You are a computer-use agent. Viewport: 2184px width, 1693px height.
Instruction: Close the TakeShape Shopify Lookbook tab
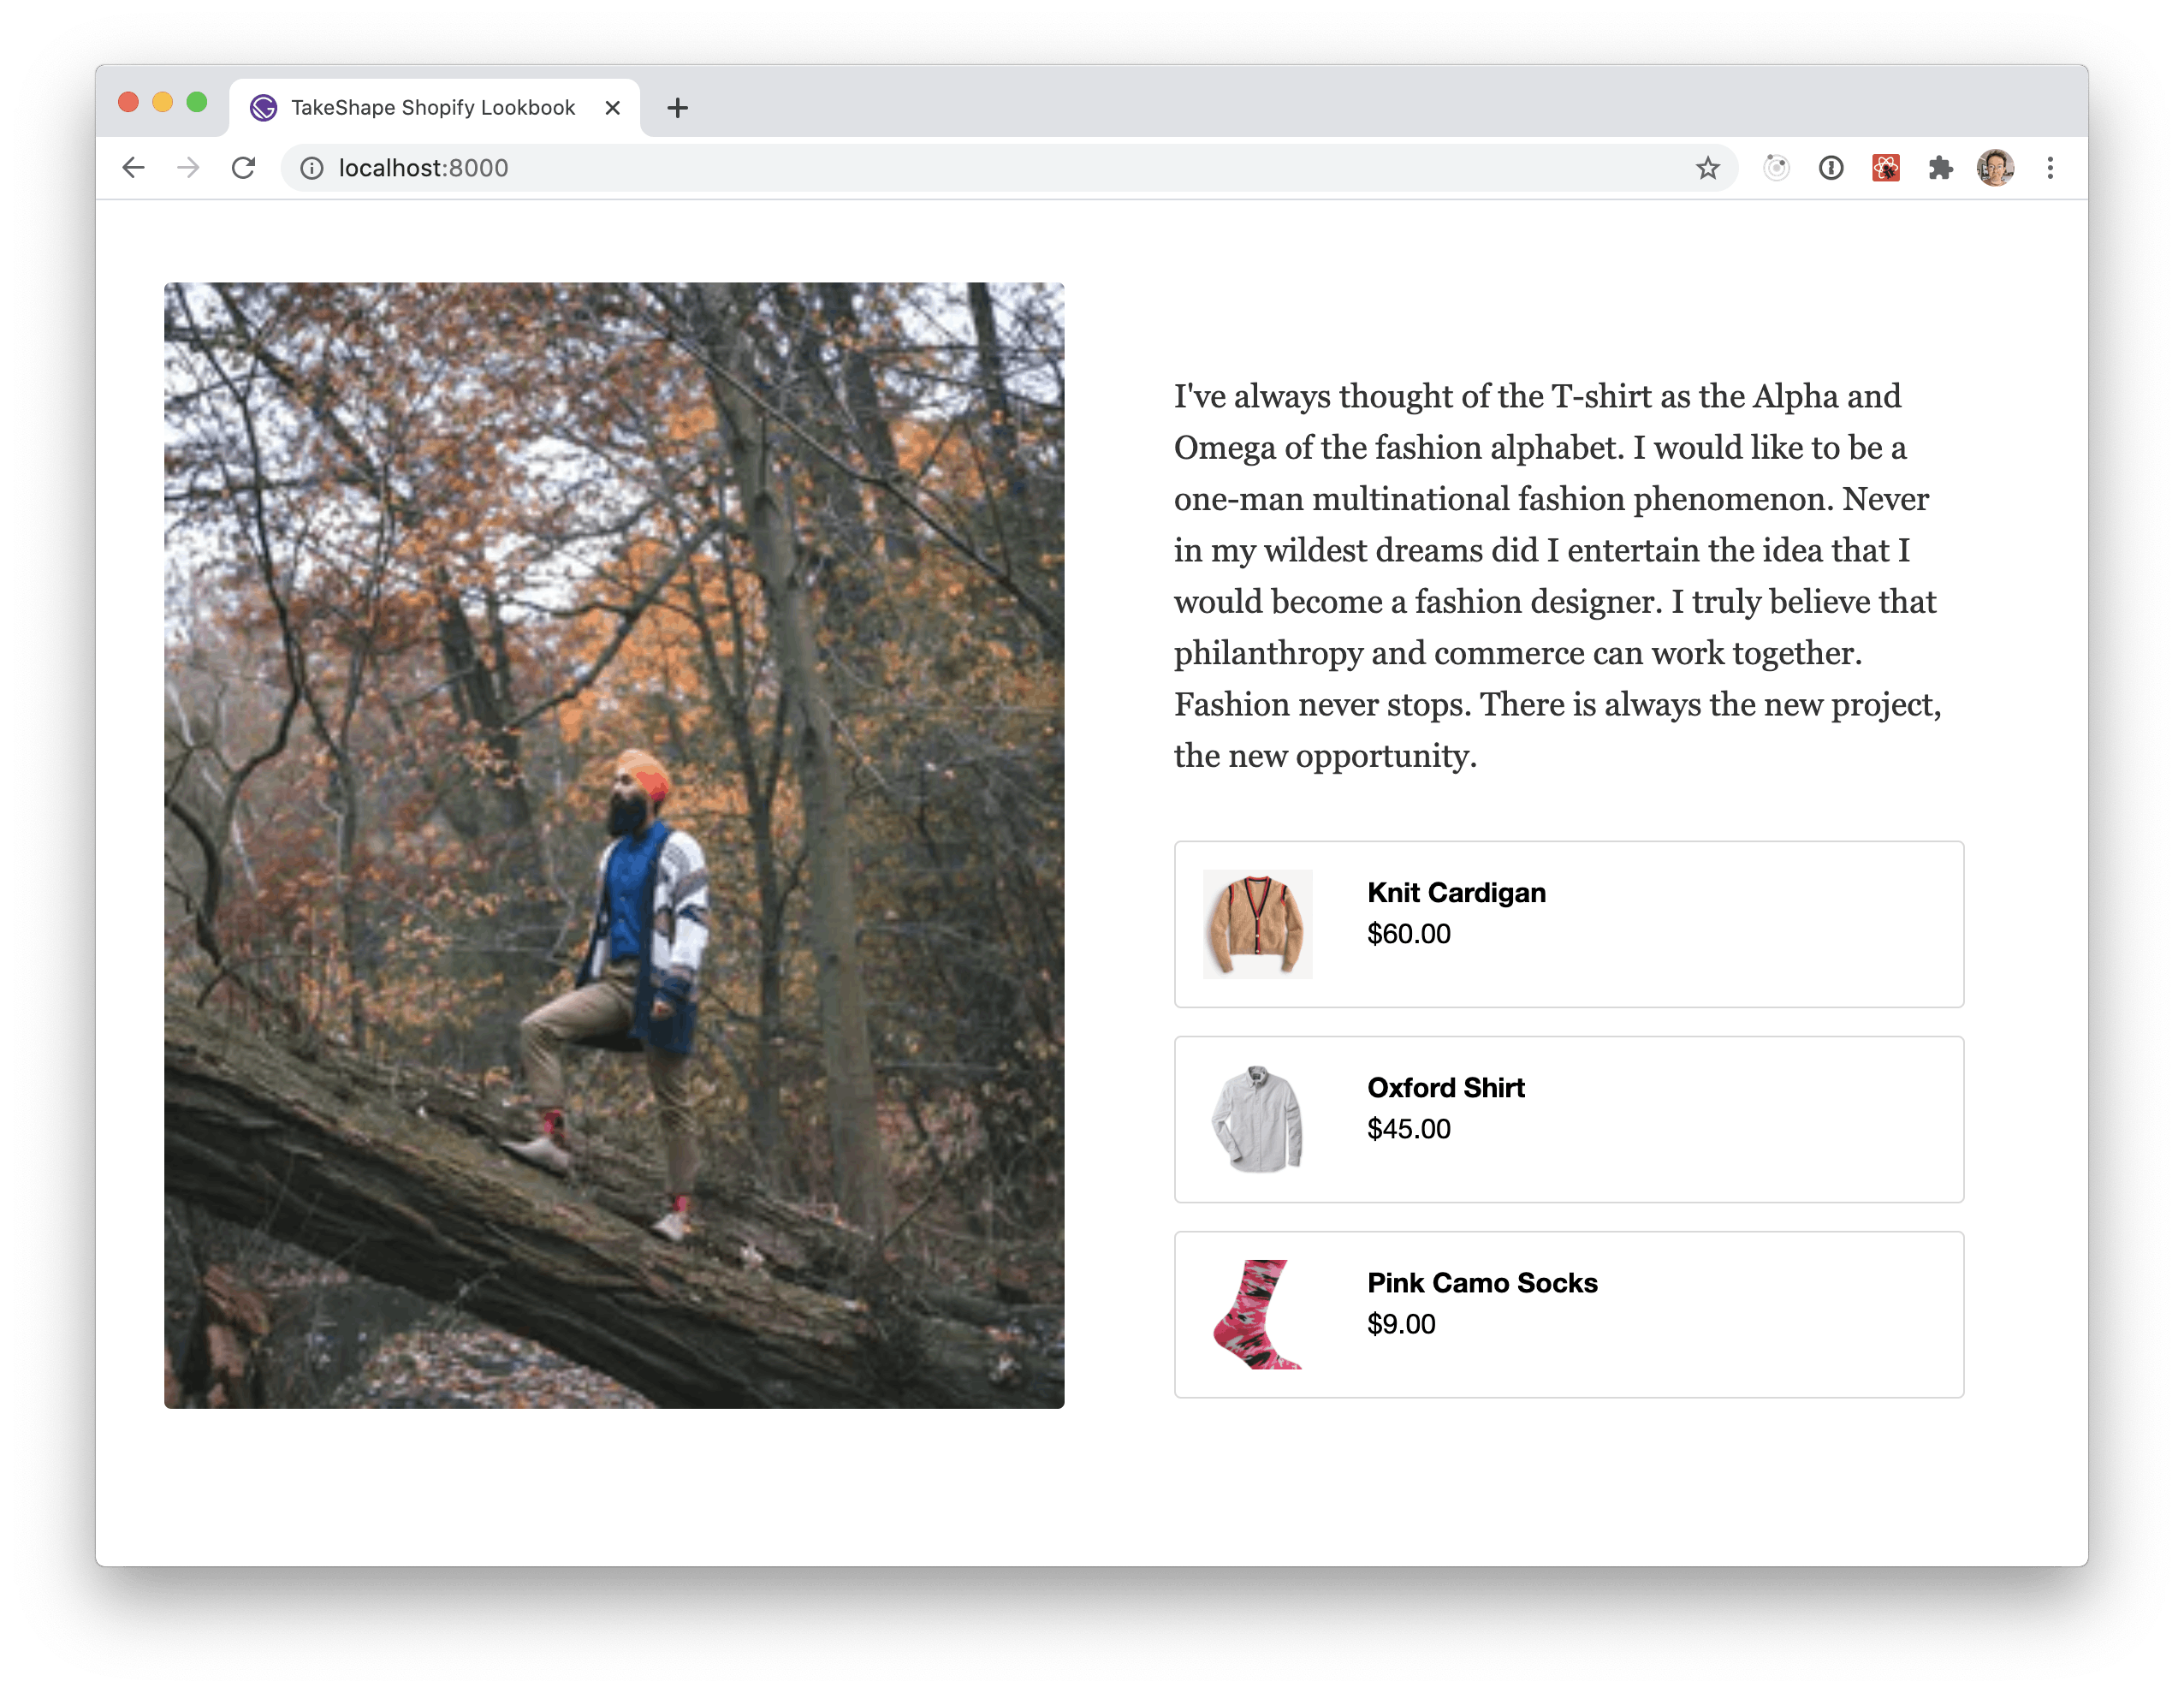613,108
